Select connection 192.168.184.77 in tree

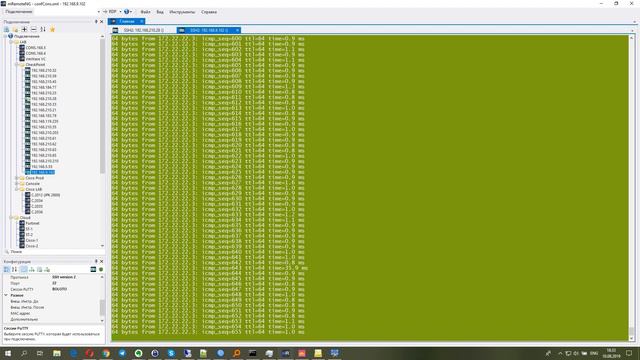(44, 87)
